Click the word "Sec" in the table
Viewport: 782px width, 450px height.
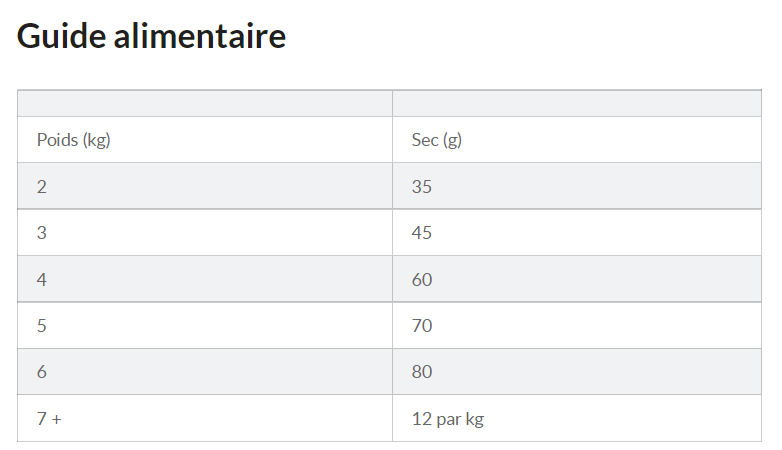(x=424, y=140)
